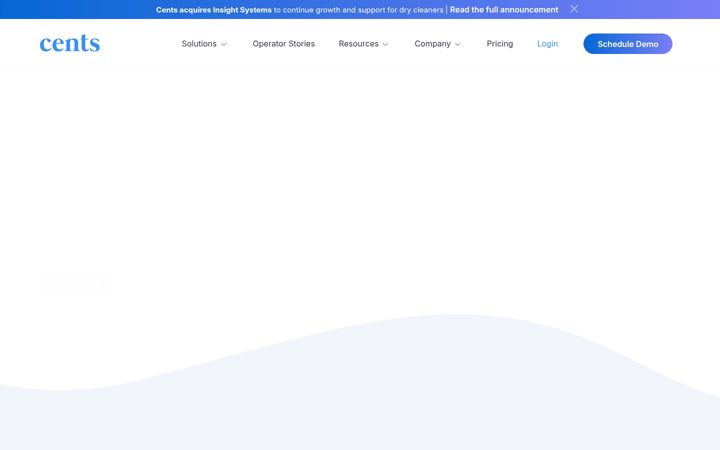The height and width of the screenshot is (450, 720).
Task: Click the chevron next to Solutions
Action: click(x=224, y=44)
